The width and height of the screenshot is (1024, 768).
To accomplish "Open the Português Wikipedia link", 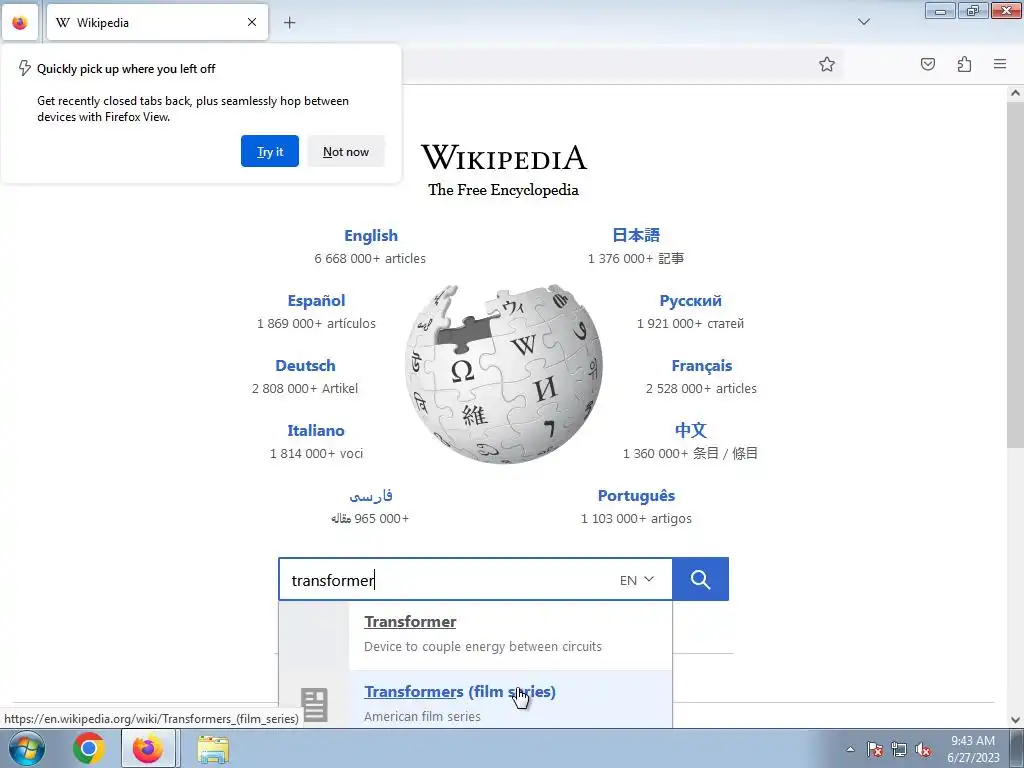I will coord(636,496).
